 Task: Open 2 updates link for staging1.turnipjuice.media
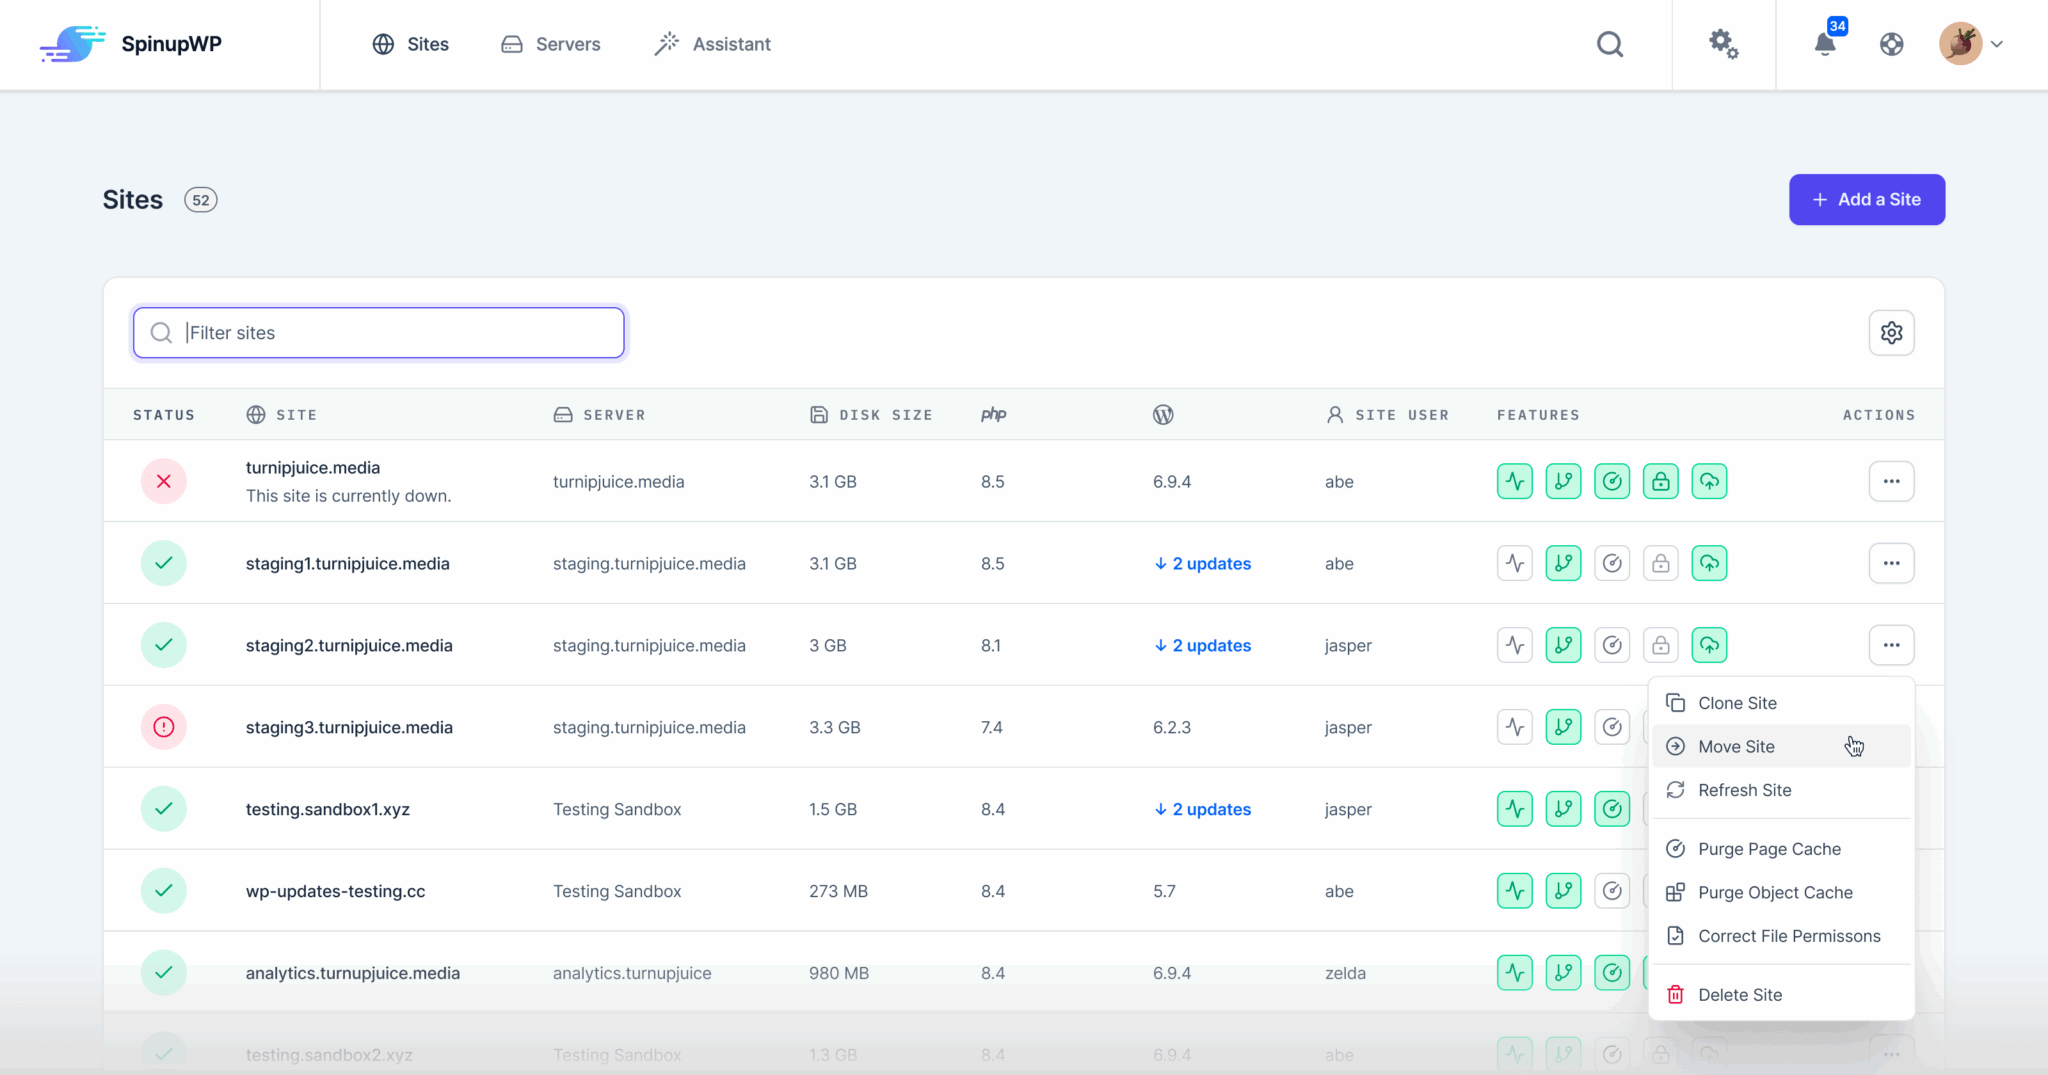tap(1202, 564)
